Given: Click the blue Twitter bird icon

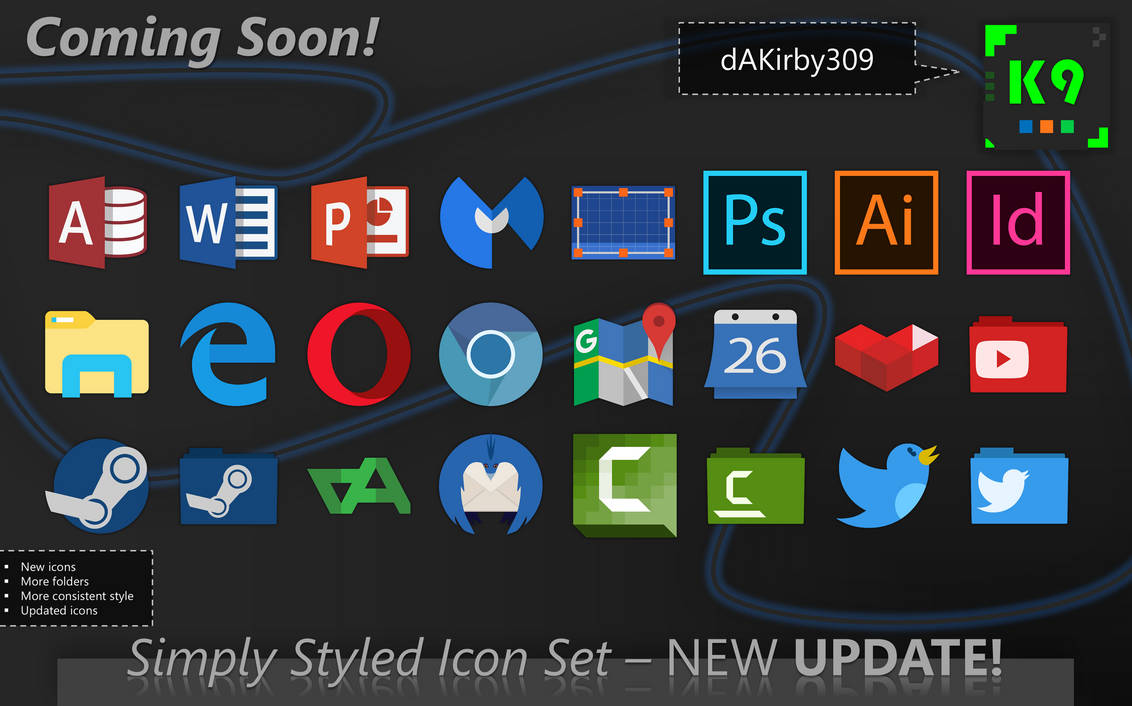Looking at the screenshot, I should click(x=888, y=486).
